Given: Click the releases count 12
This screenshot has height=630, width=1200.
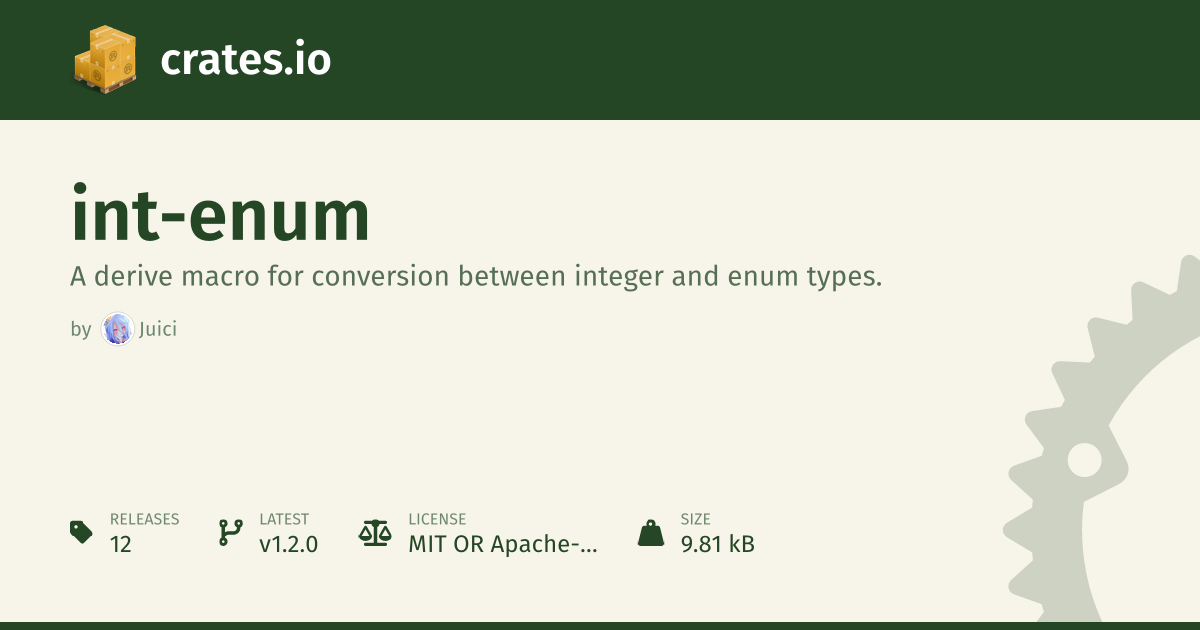Looking at the screenshot, I should pyautogui.click(x=121, y=545).
